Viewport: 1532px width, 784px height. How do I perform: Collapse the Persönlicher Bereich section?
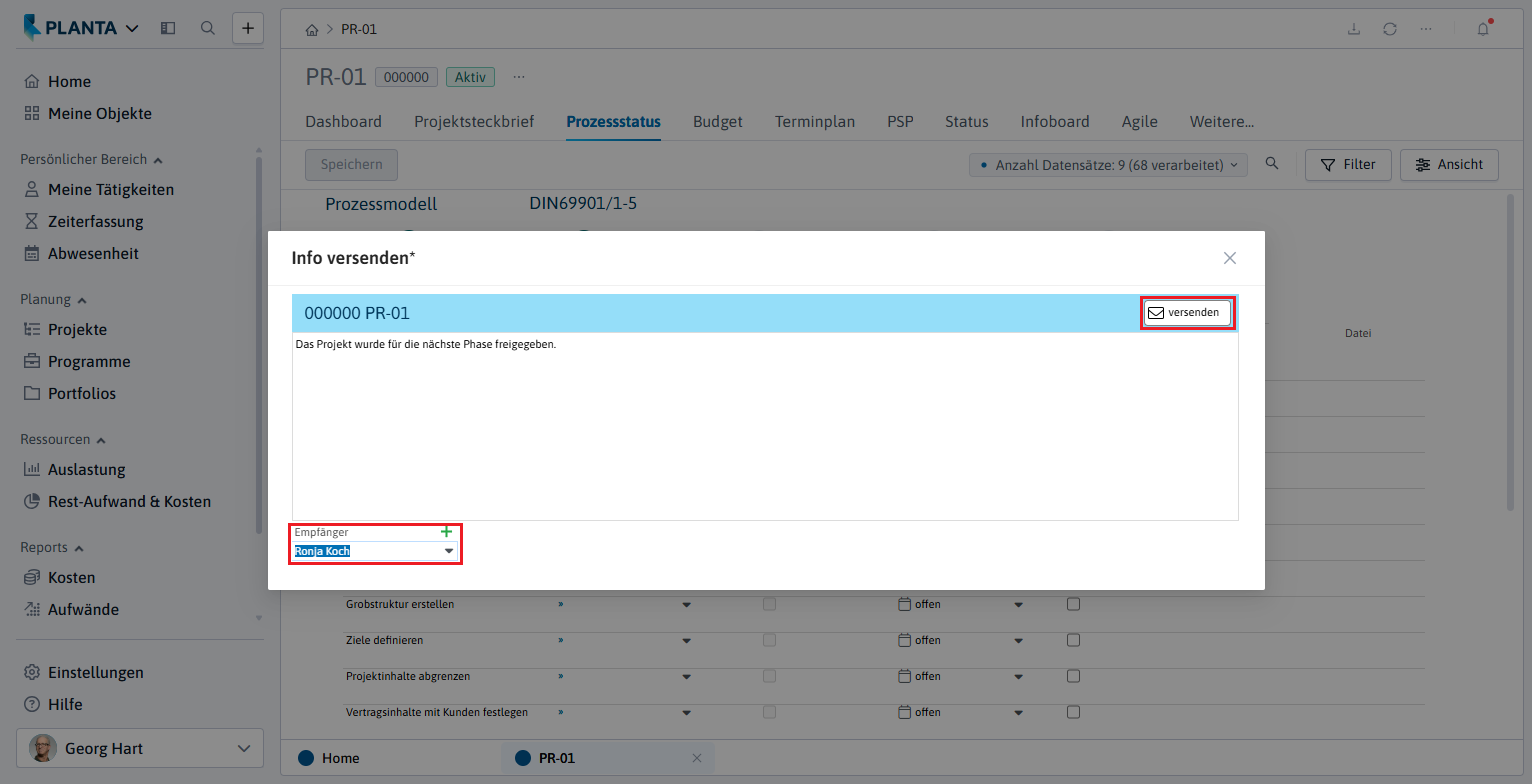click(x=92, y=159)
